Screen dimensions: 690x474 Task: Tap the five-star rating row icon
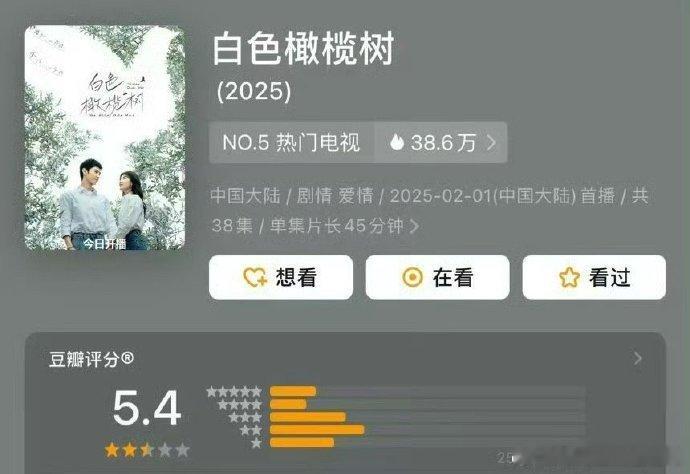pos(234,391)
